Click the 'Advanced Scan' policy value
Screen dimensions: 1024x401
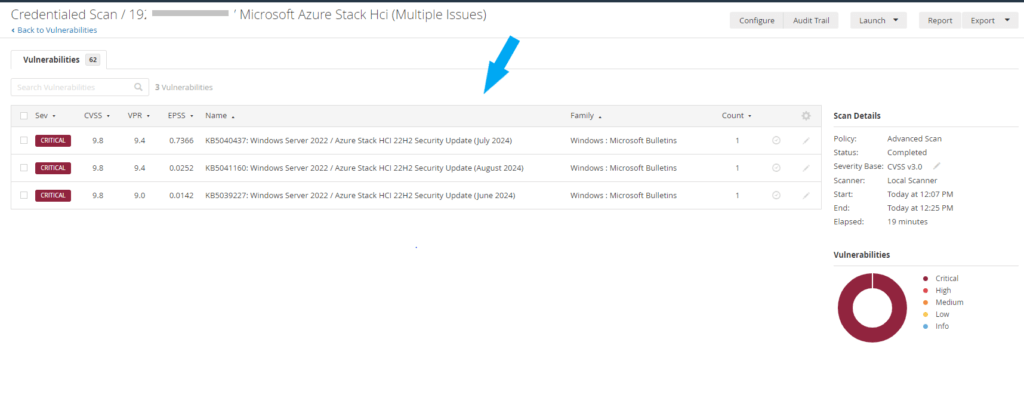914,138
